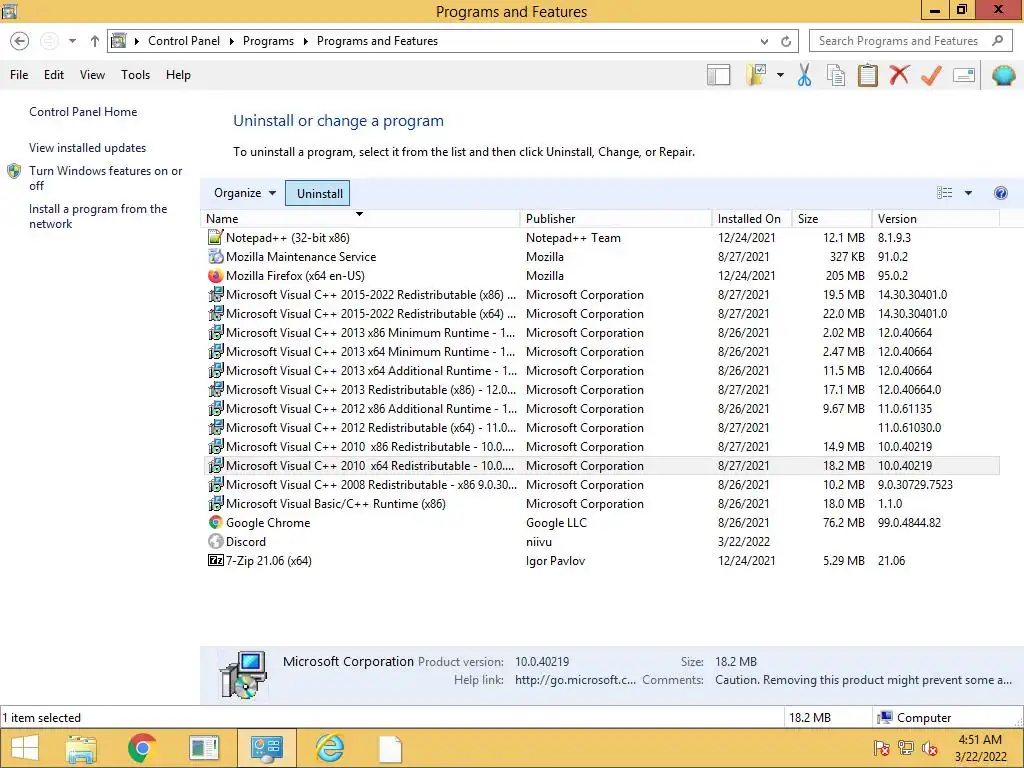The height and width of the screenshot is (768, 1024).
Task: Click the Copy toolbar icon
Action: [x=836, y=75]
